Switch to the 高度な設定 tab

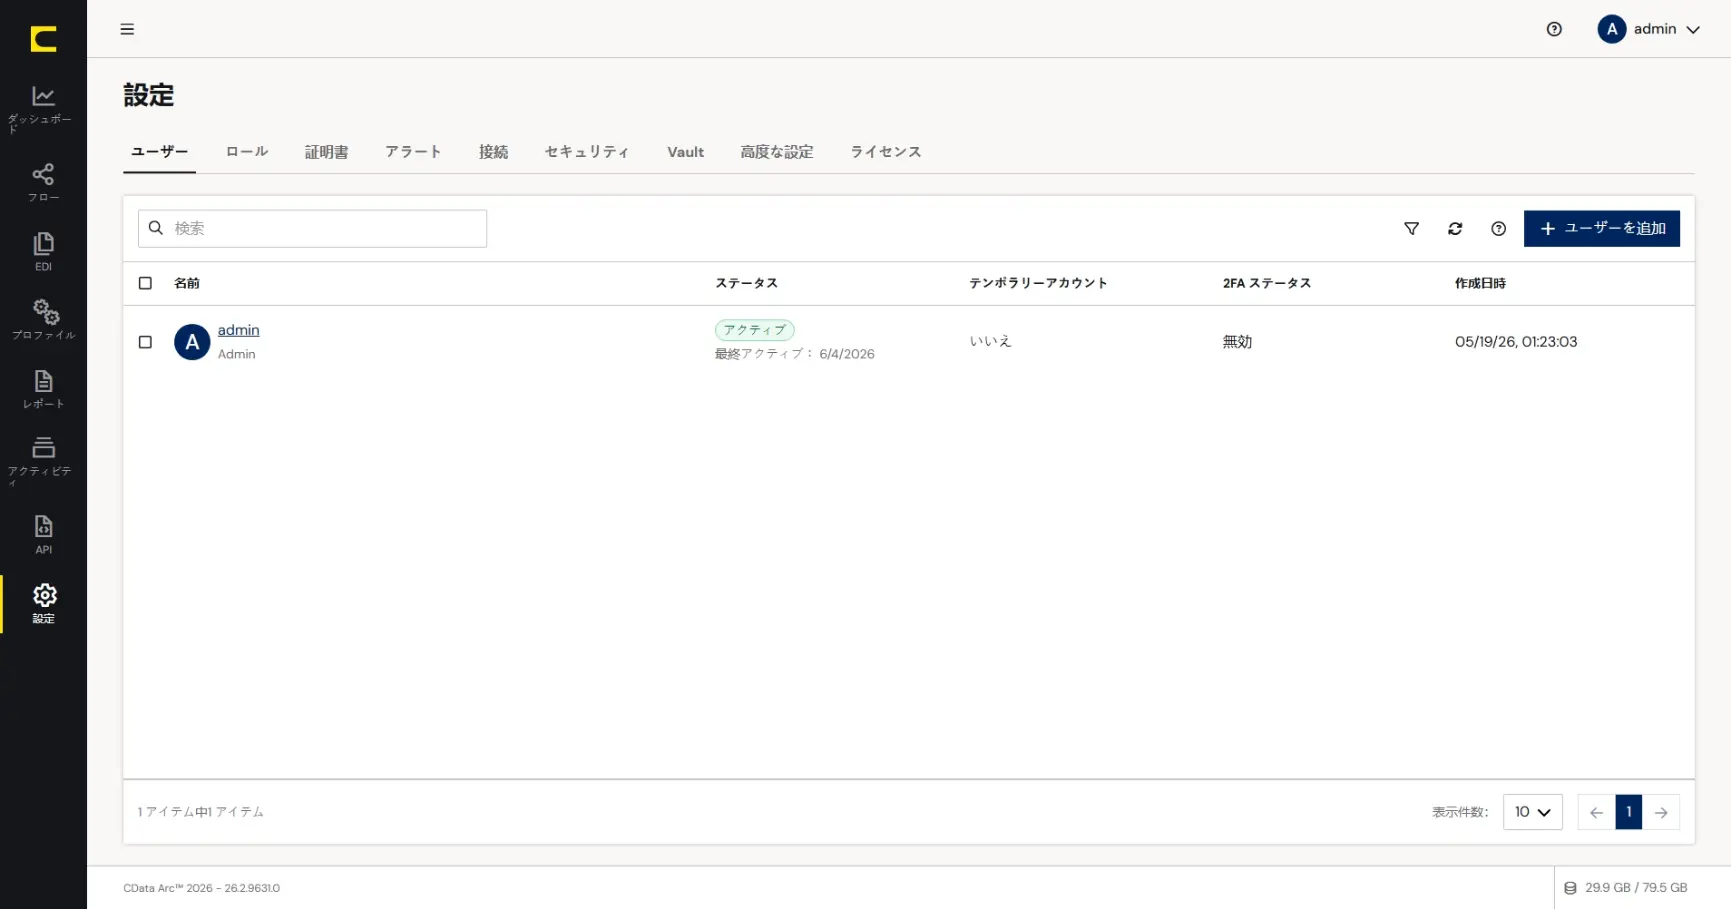[776, 152]
